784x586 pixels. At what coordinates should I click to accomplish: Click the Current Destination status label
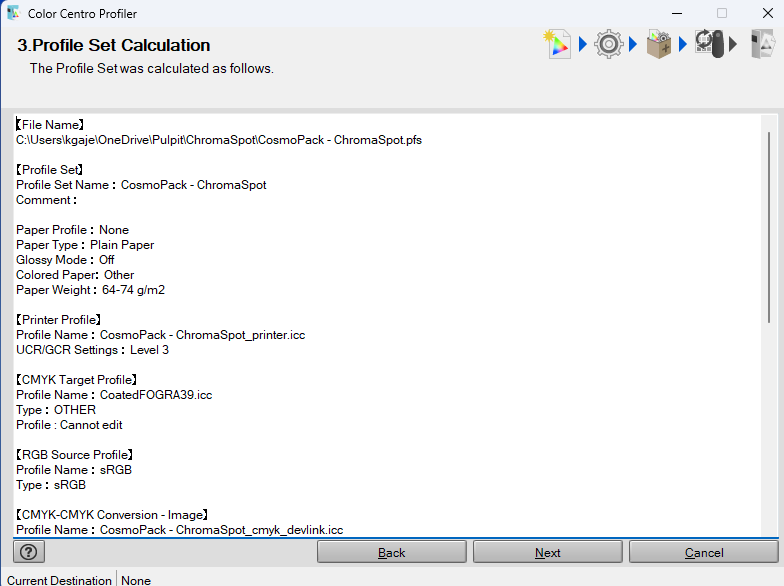[x=59, y=580]
